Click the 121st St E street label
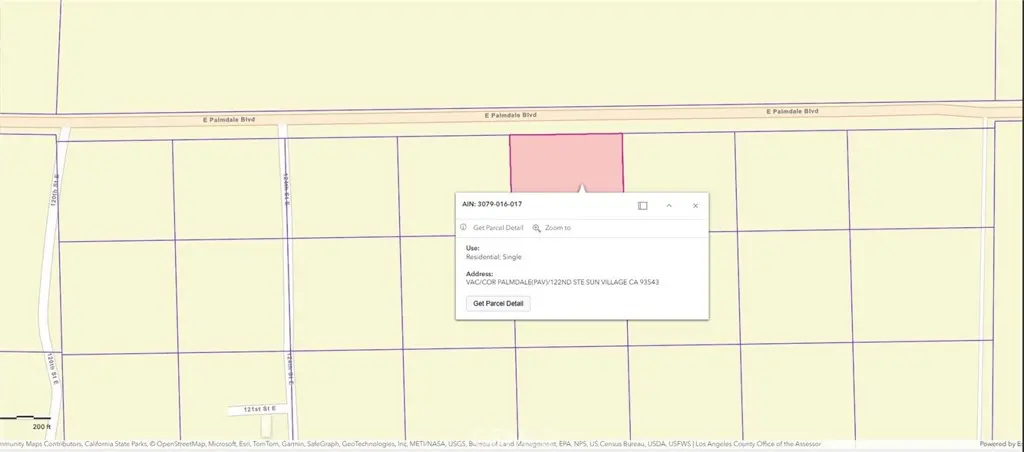The width and height of the screenshot is (1024, 452). pos(260,409)
